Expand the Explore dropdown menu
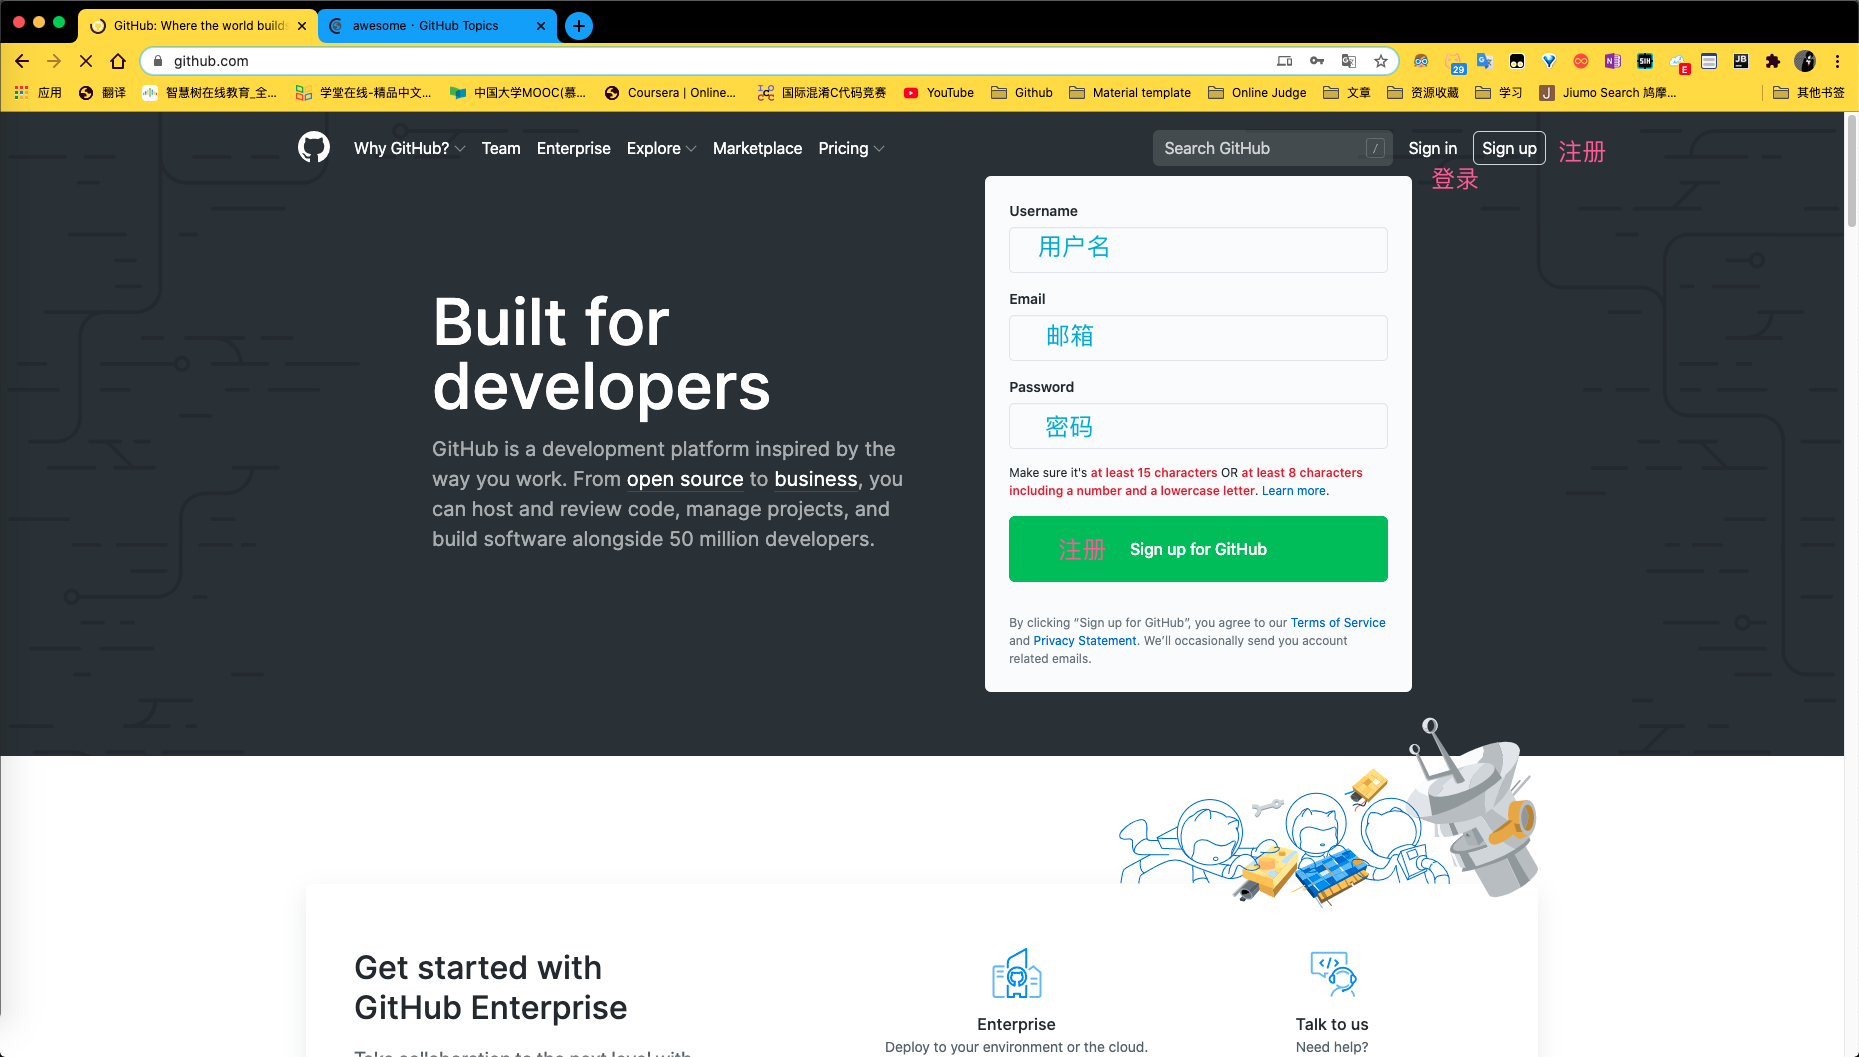Screen dimensions: 1859x1057 [x=661, y=148]
